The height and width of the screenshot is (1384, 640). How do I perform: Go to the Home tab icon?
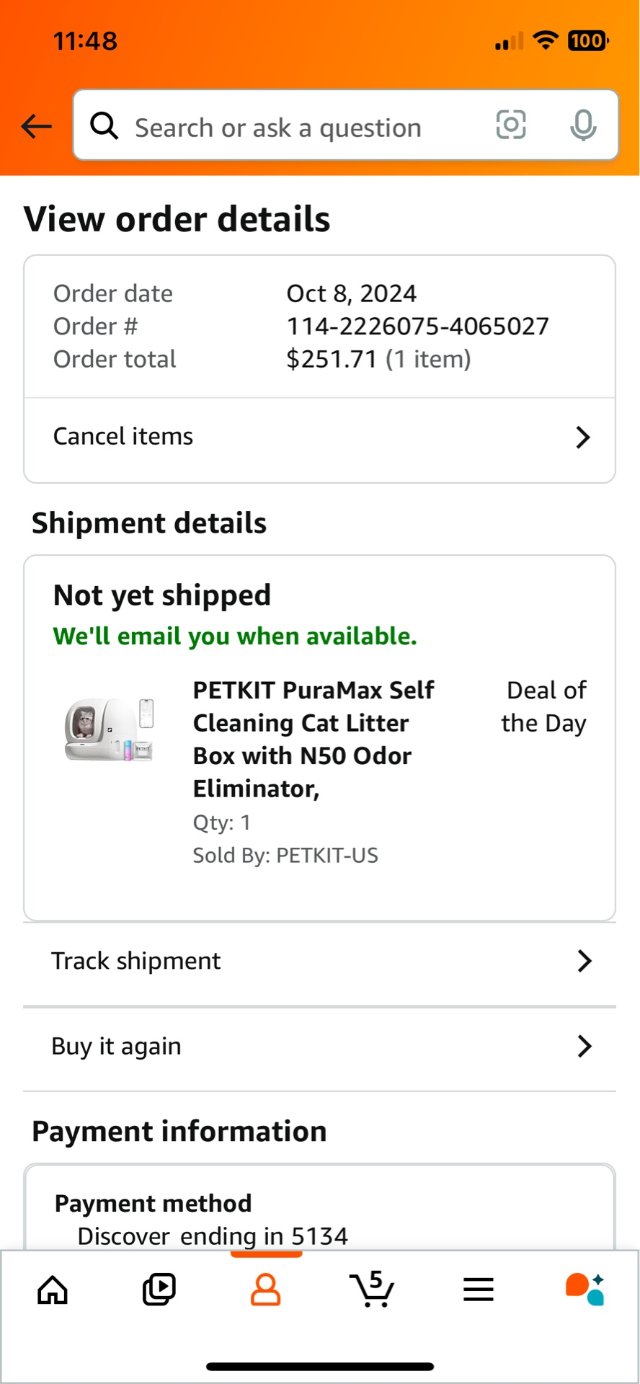(52, 1289)
